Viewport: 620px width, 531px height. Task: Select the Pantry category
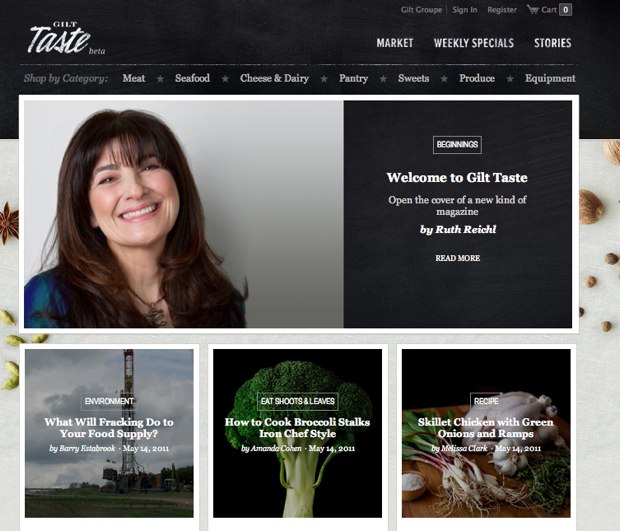pos(353,78)
